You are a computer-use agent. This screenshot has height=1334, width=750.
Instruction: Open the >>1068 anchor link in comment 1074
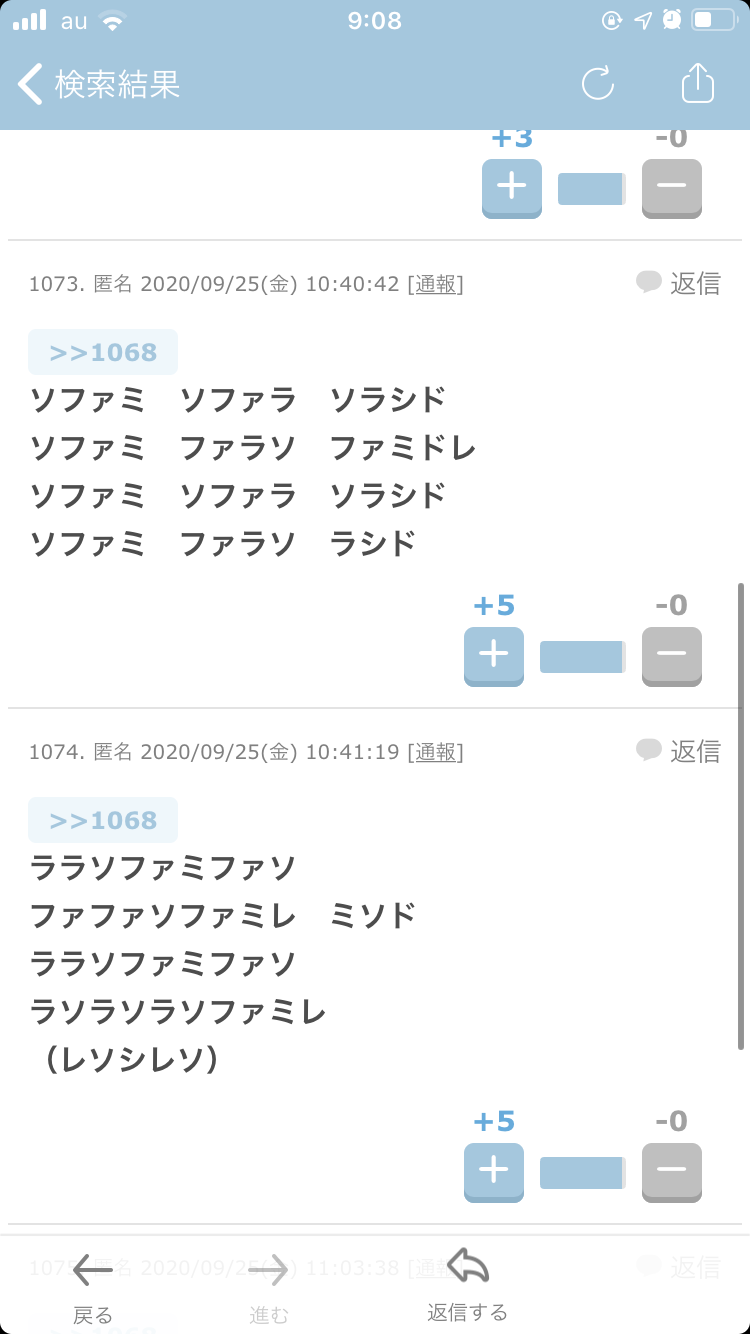[x=103, y=820]
